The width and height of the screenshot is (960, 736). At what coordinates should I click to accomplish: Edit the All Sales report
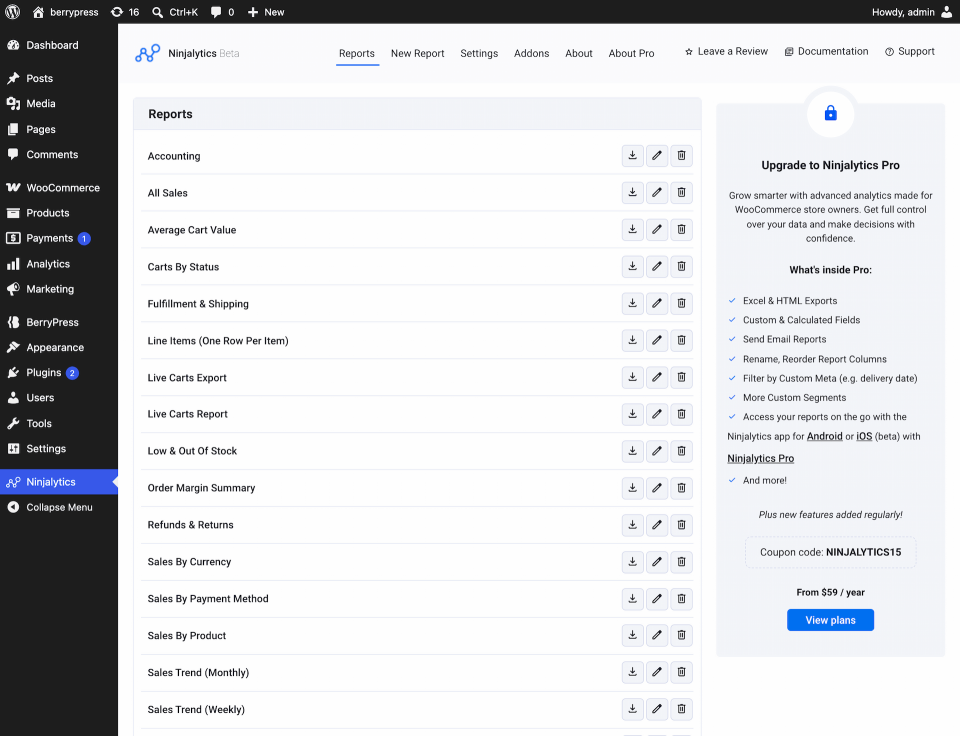click(657, 192)
